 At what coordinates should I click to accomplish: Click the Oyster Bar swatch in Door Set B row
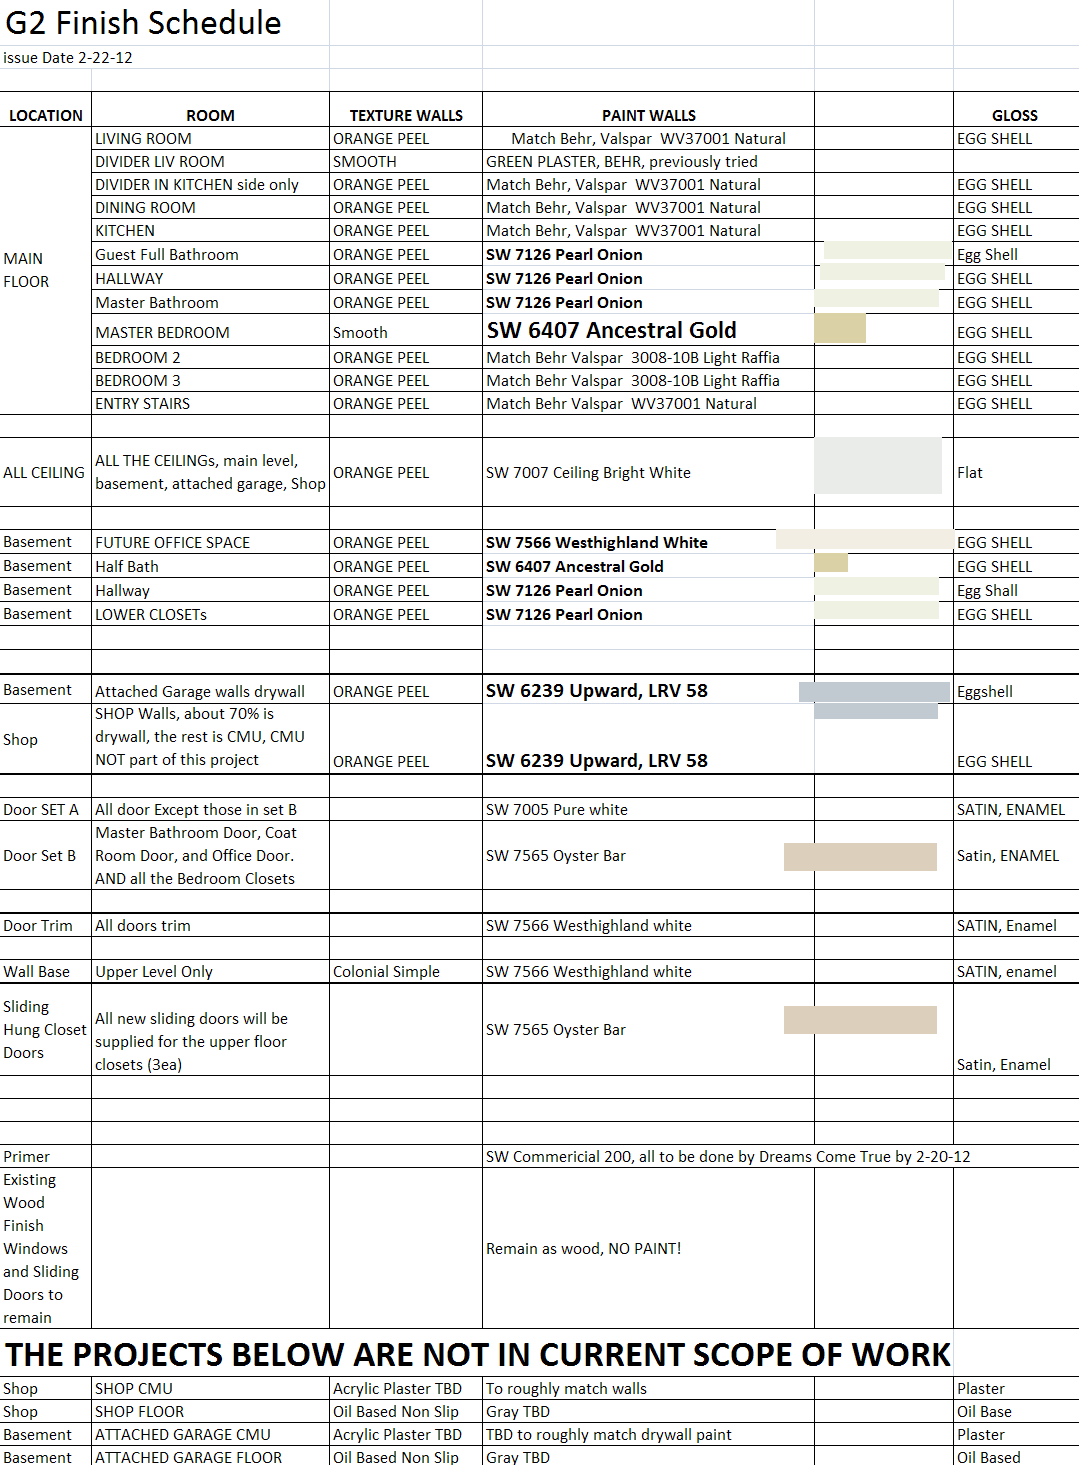(860, 857)
